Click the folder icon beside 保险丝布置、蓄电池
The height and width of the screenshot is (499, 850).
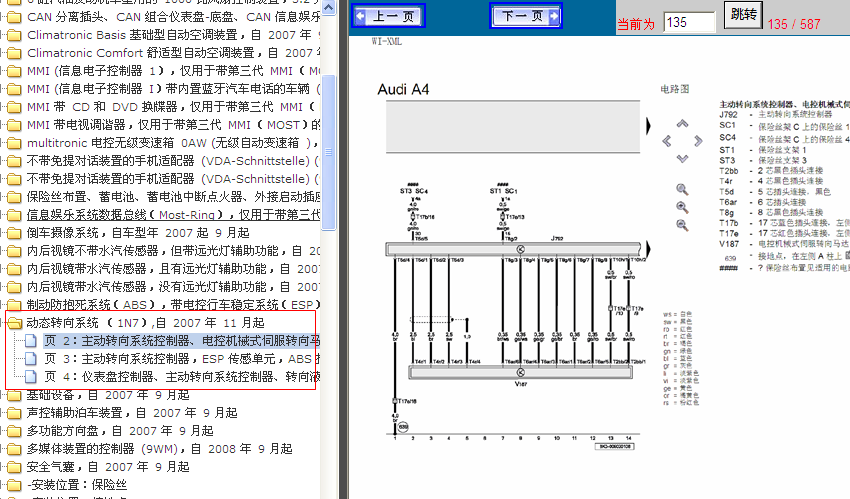15,197
